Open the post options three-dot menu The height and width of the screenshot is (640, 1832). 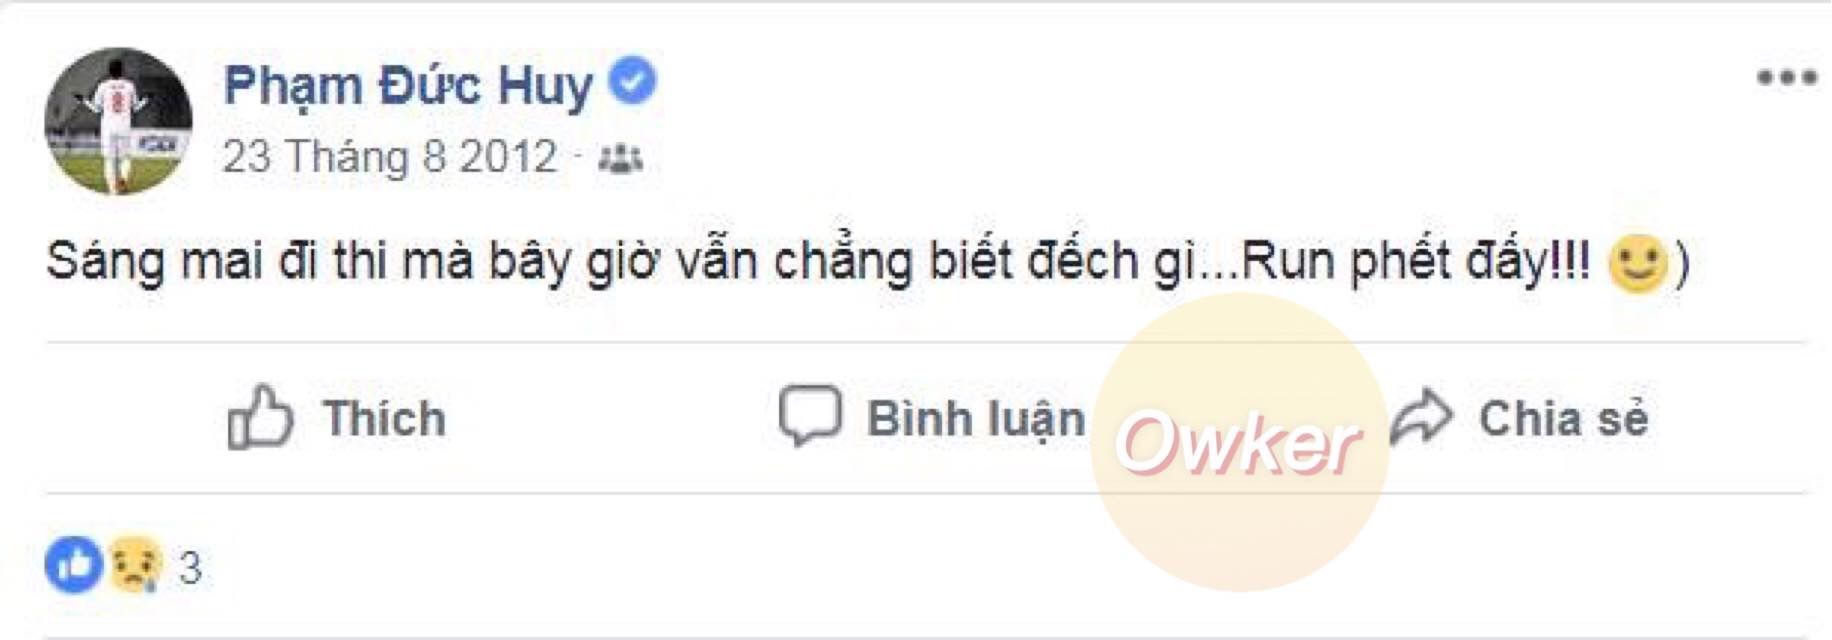pos(1786,77)
